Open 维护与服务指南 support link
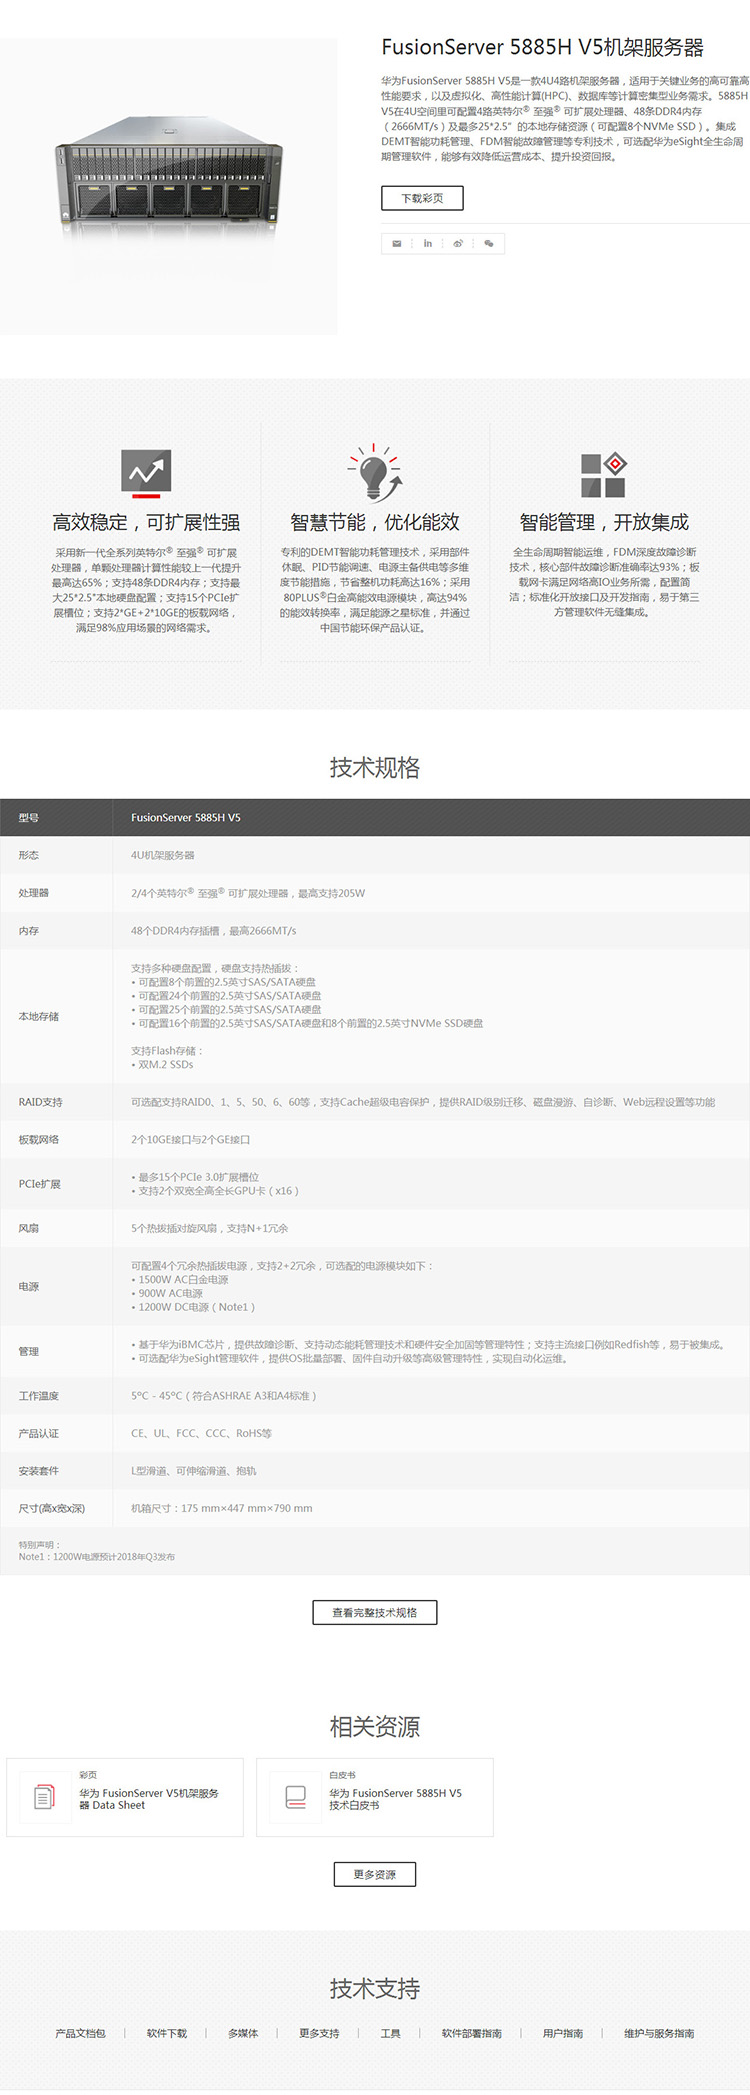This screenshot has width=750, height=2095. 659,2033
